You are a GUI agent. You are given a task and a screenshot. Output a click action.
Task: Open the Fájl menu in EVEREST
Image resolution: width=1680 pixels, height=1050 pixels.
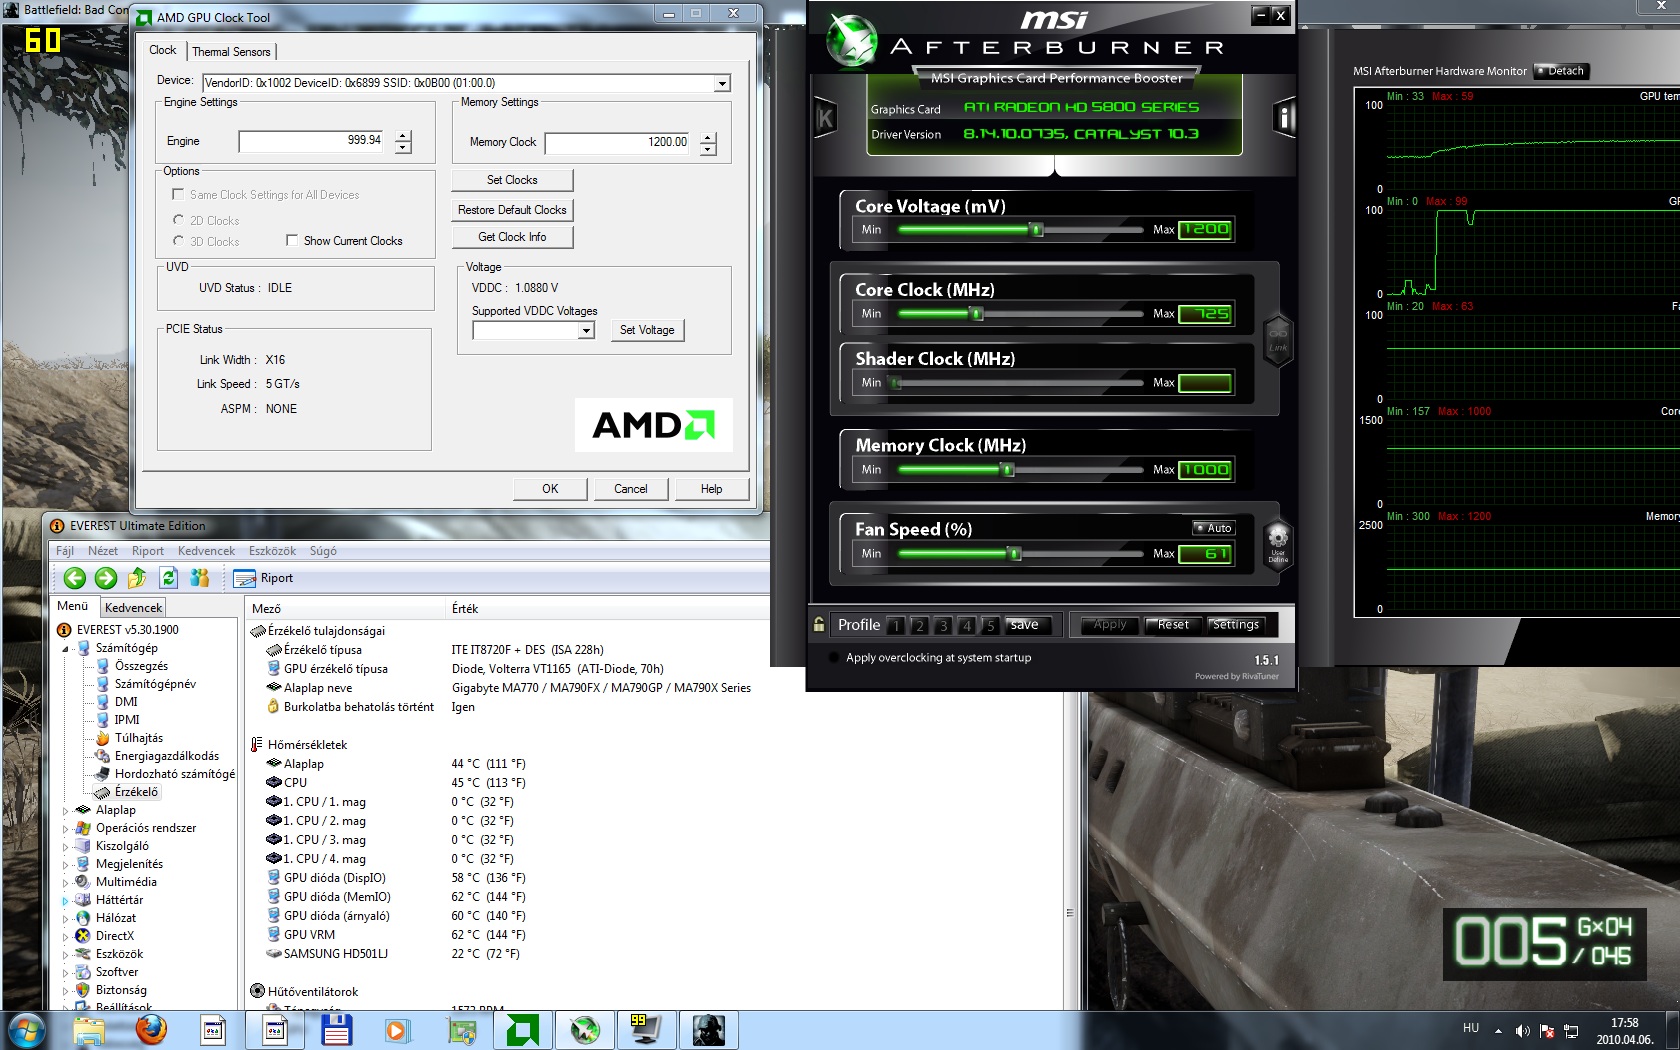point(65,551)
